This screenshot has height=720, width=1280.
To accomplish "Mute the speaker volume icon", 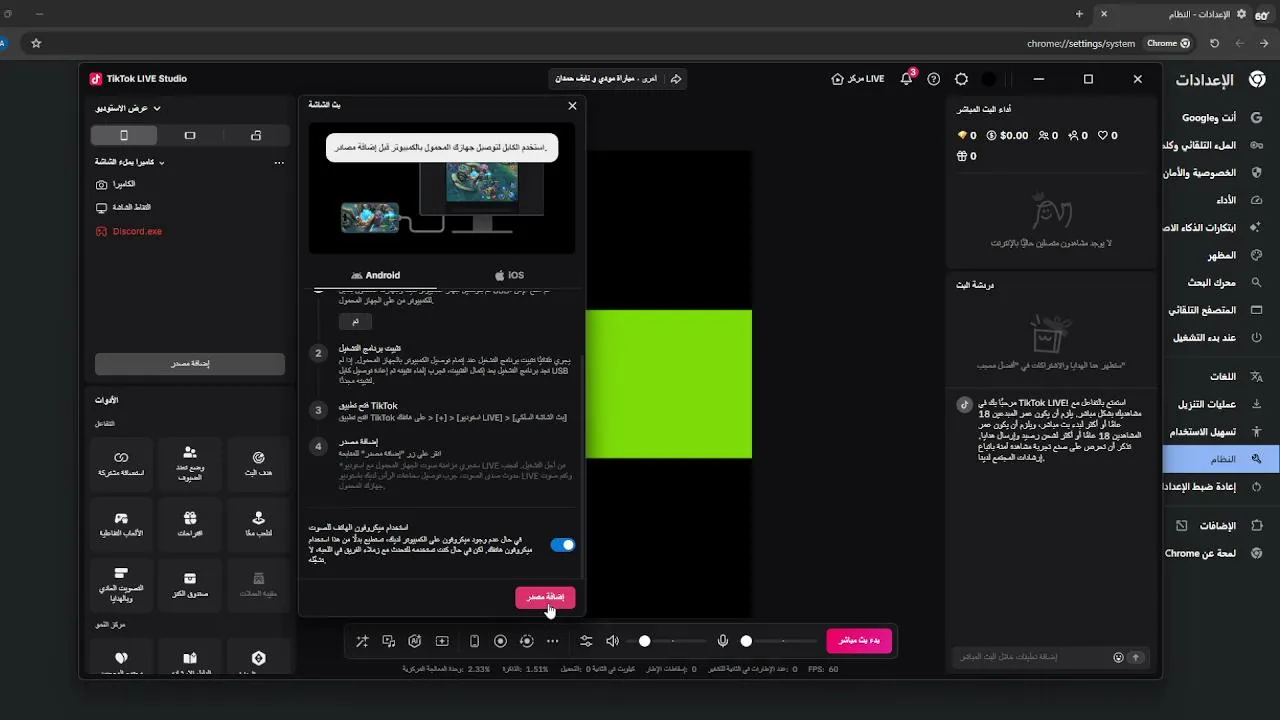I will 613,641.
